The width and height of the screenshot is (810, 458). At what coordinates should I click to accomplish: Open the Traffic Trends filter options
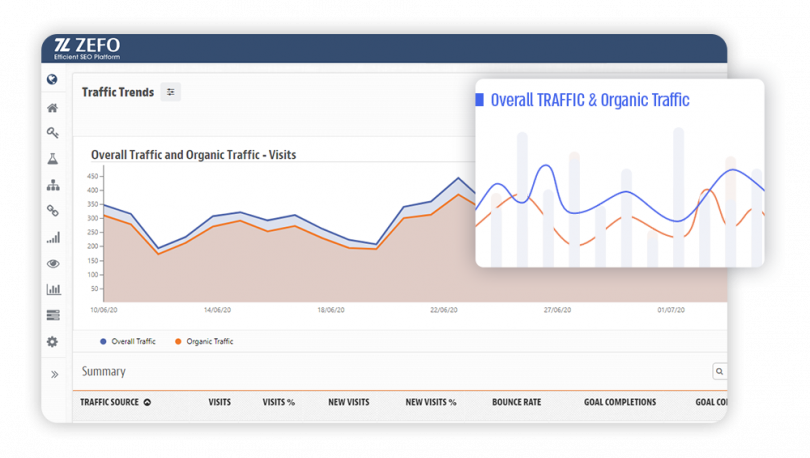[x=170, y=92]
